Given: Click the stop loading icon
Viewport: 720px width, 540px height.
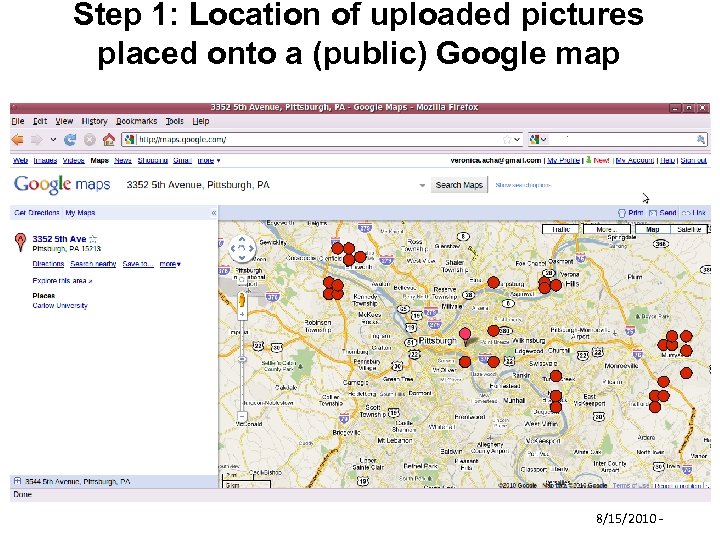Looking at the screenshot, I should pyautogui.click(x=90, y=140).
